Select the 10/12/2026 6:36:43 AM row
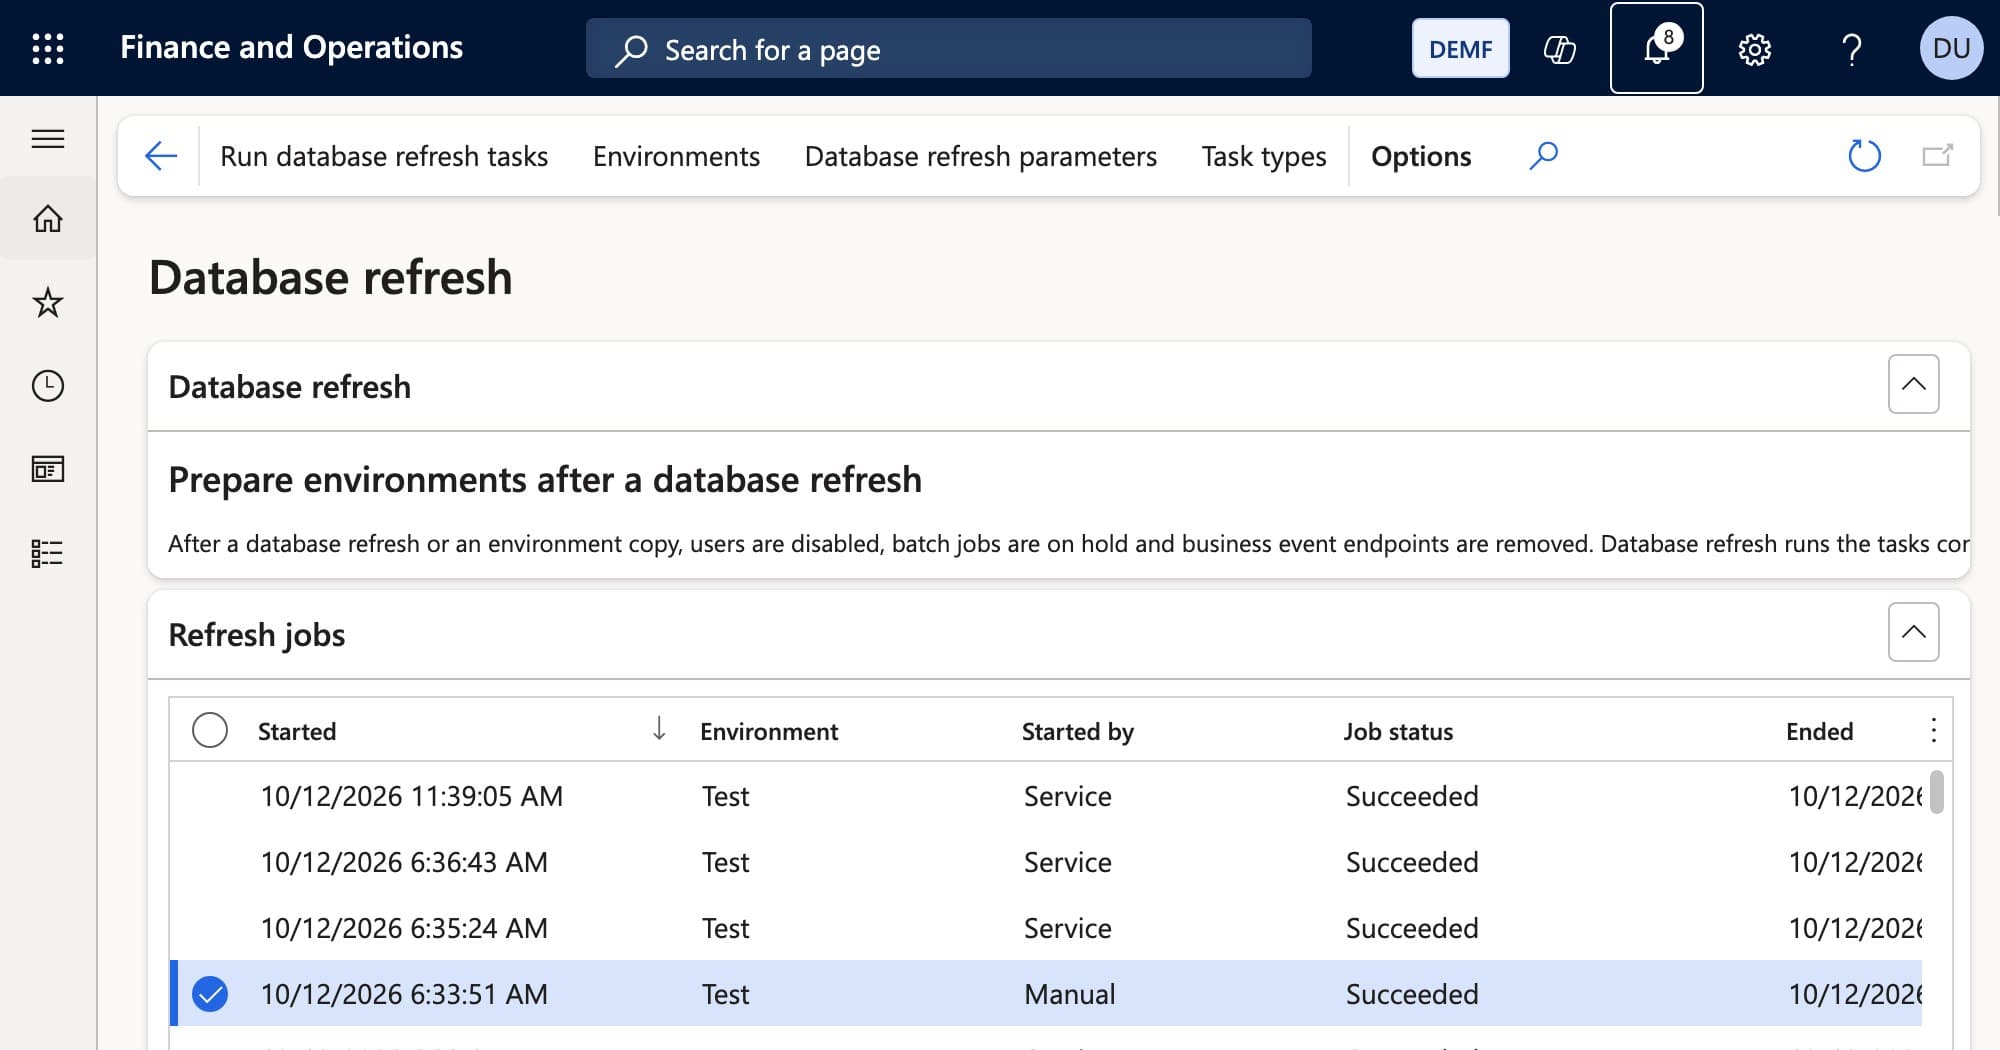Screen dimensions: 2000x1050 (x=1045, y=862)
